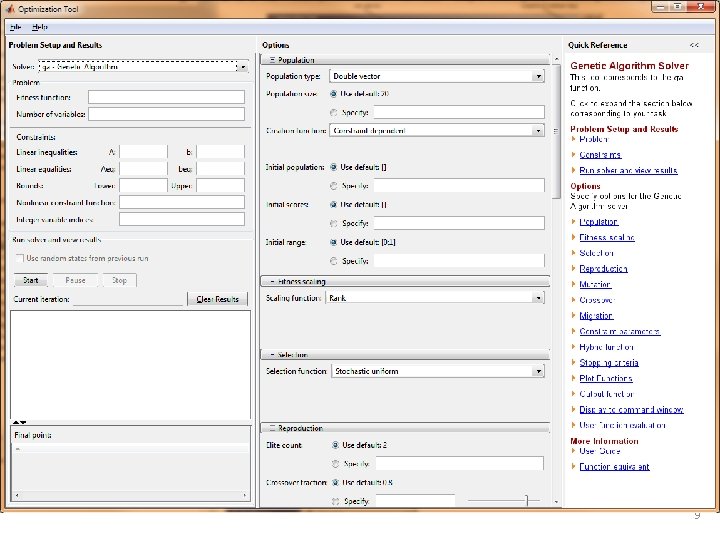Click the Linear equalities Aeq field
The height and width of the screenshot is (540, 720).
click(143, 169)
